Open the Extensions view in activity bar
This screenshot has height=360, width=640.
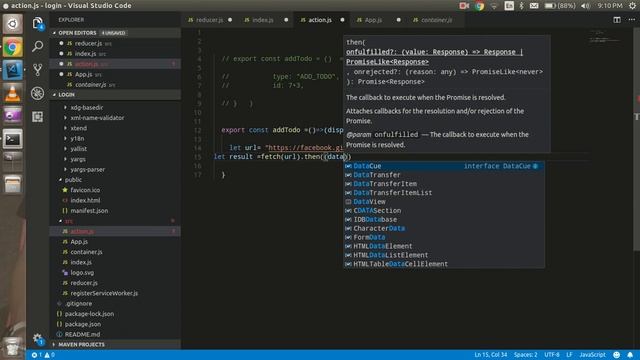[x=38, y=117]
